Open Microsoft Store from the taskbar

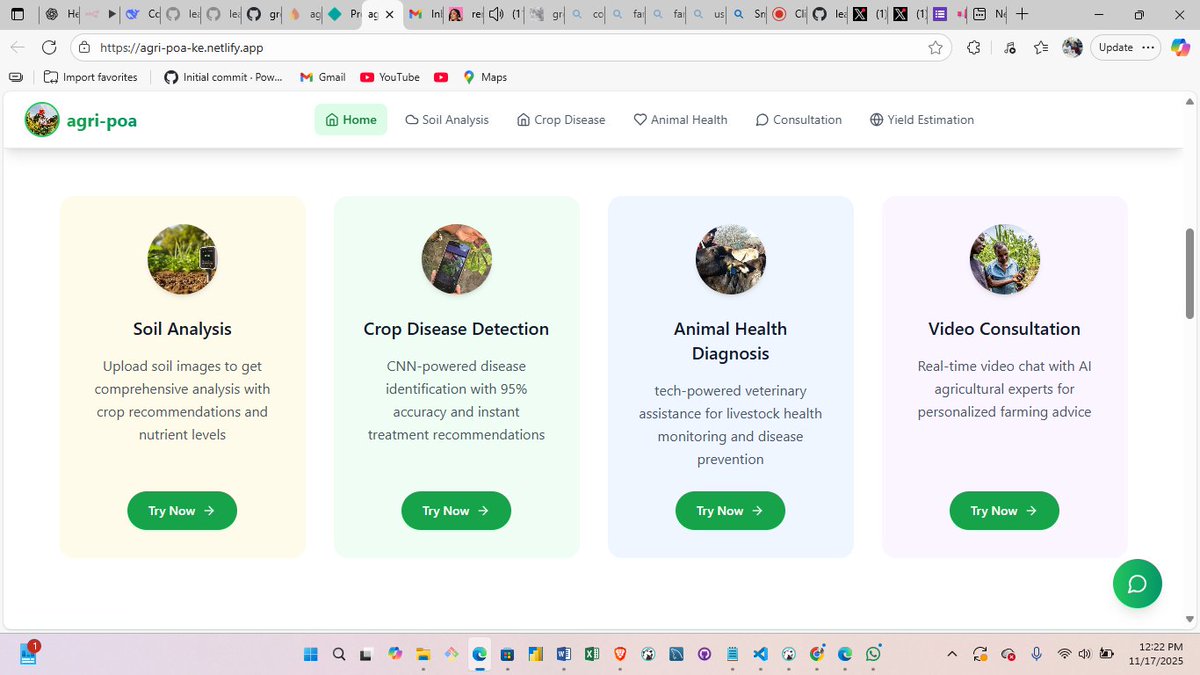(507, 654)
